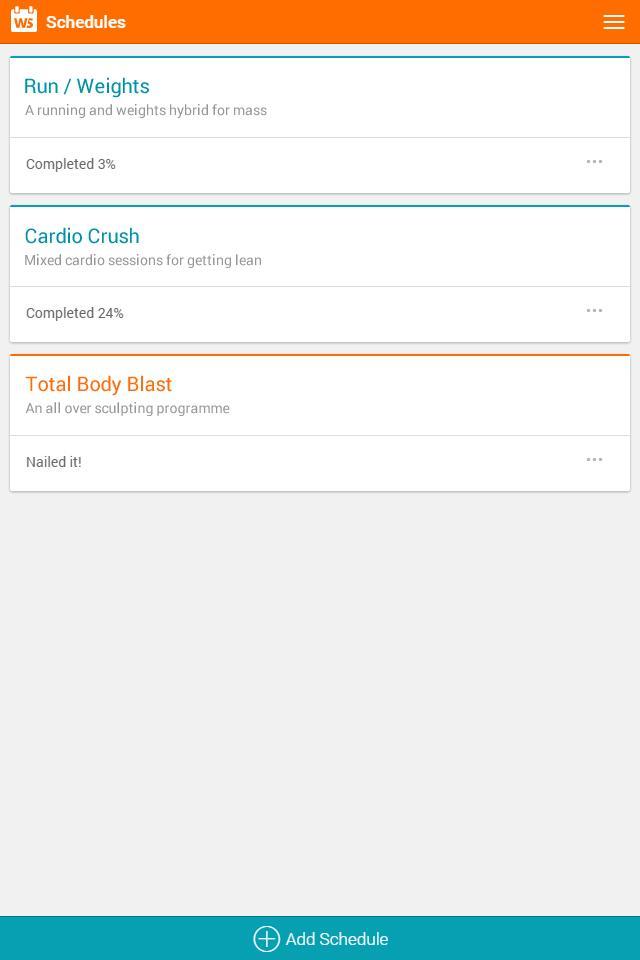
Task: Open the Schedules title in the top bar
Action: coord(86,22)
